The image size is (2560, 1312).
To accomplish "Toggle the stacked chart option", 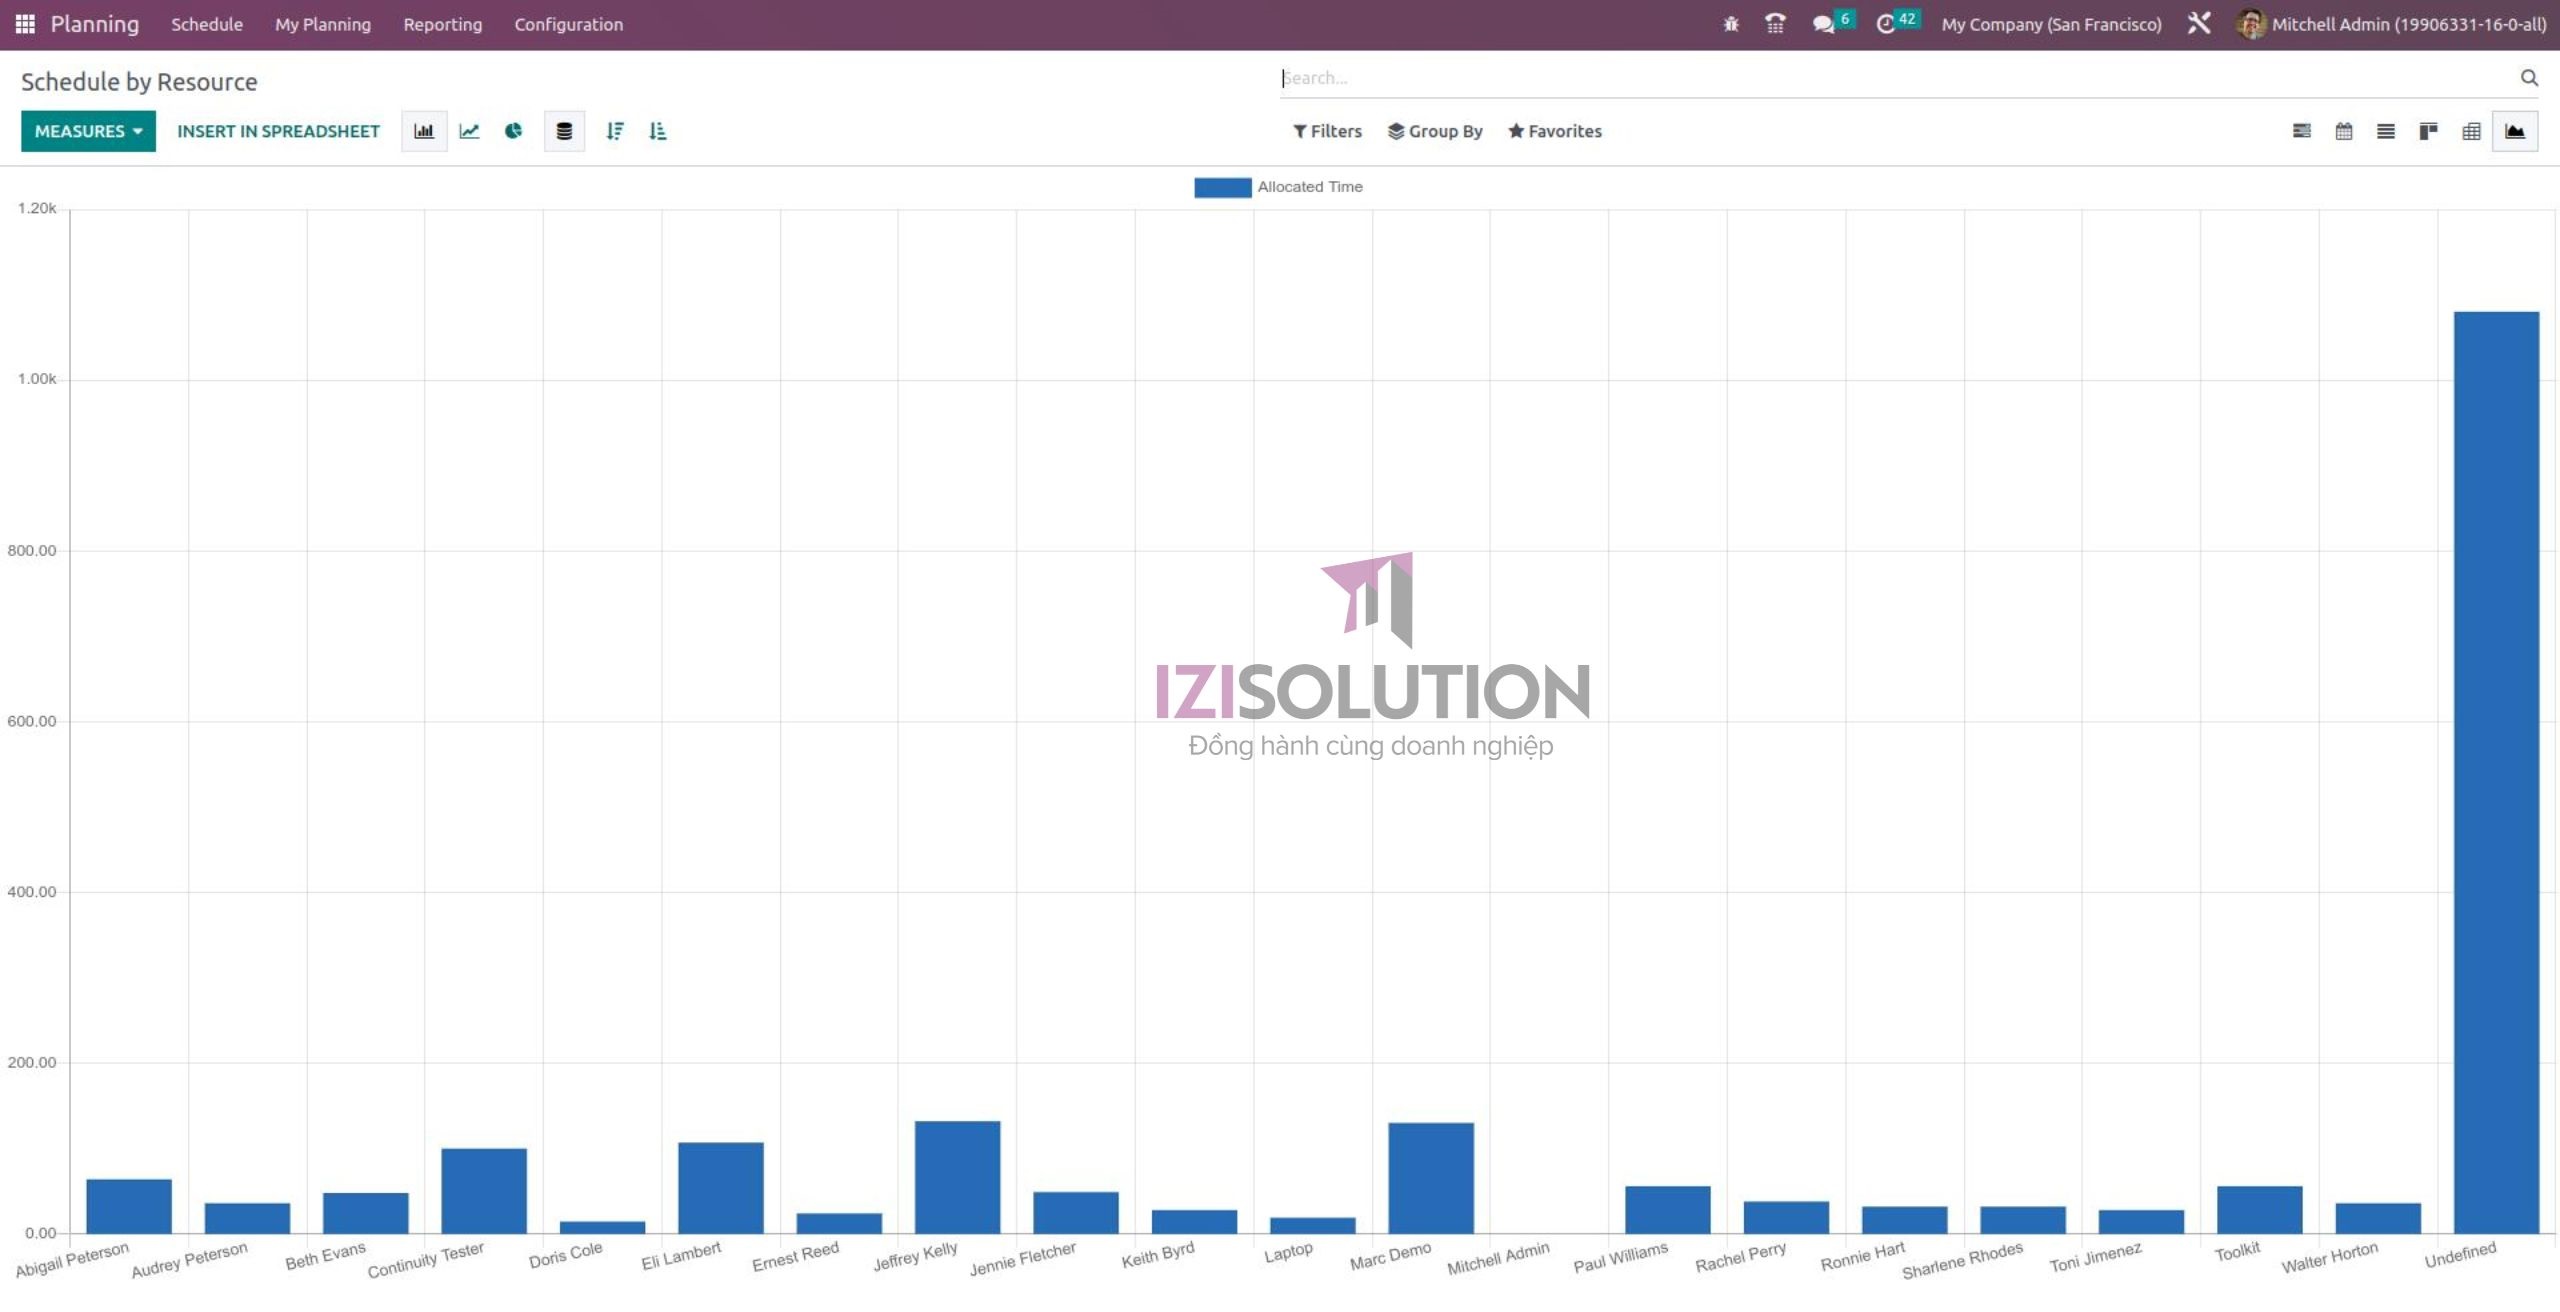I will (564, 131).
